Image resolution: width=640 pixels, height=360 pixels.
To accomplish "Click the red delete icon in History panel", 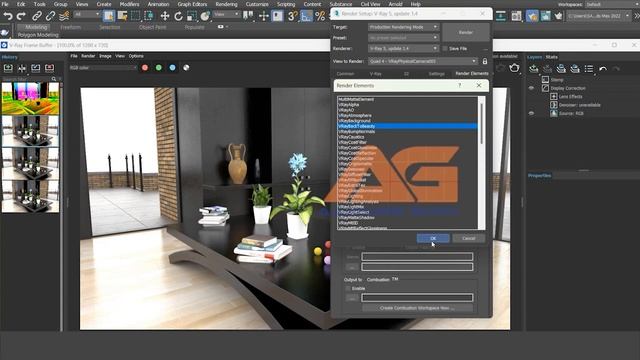I will (x=49, y=68).
